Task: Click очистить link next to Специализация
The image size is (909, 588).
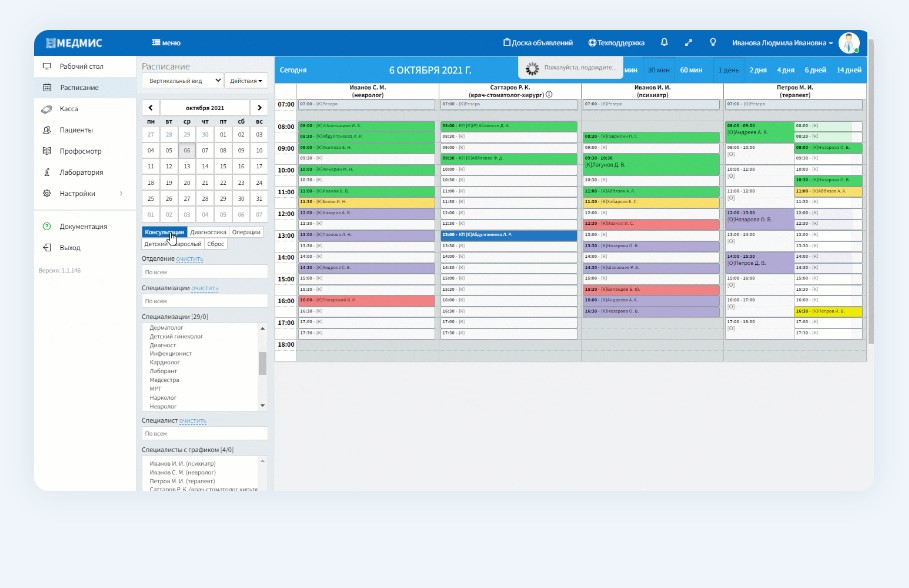Action: pyautogui.click(x=205, y=288)
